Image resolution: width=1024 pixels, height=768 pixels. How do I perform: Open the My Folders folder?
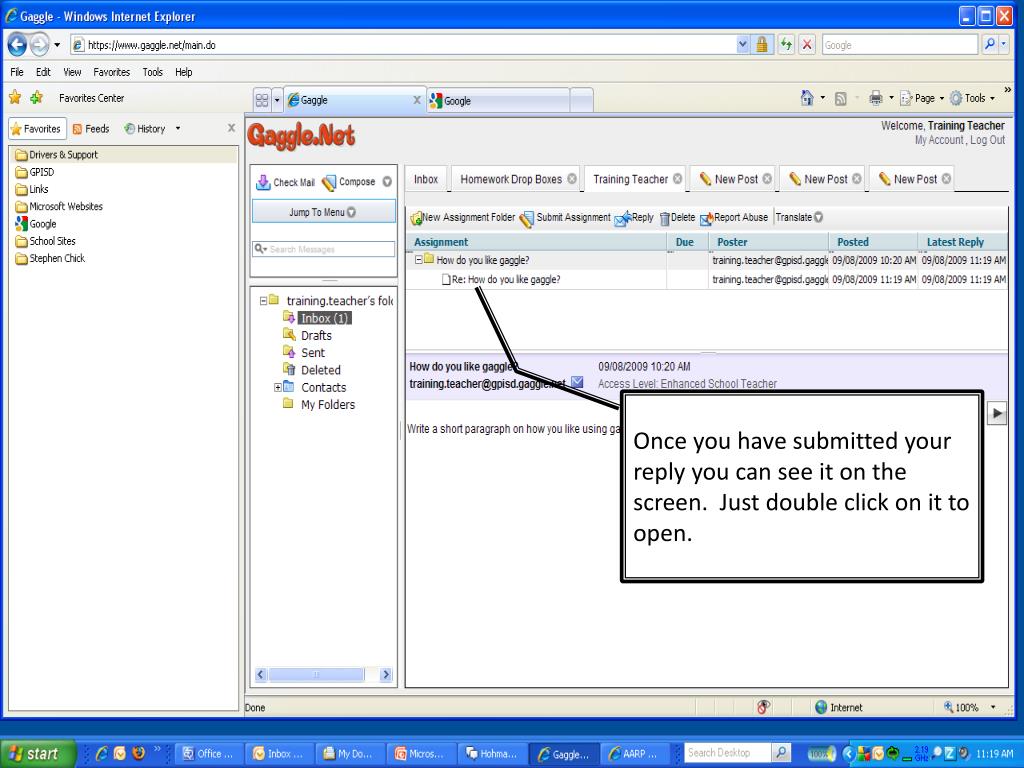328,405
